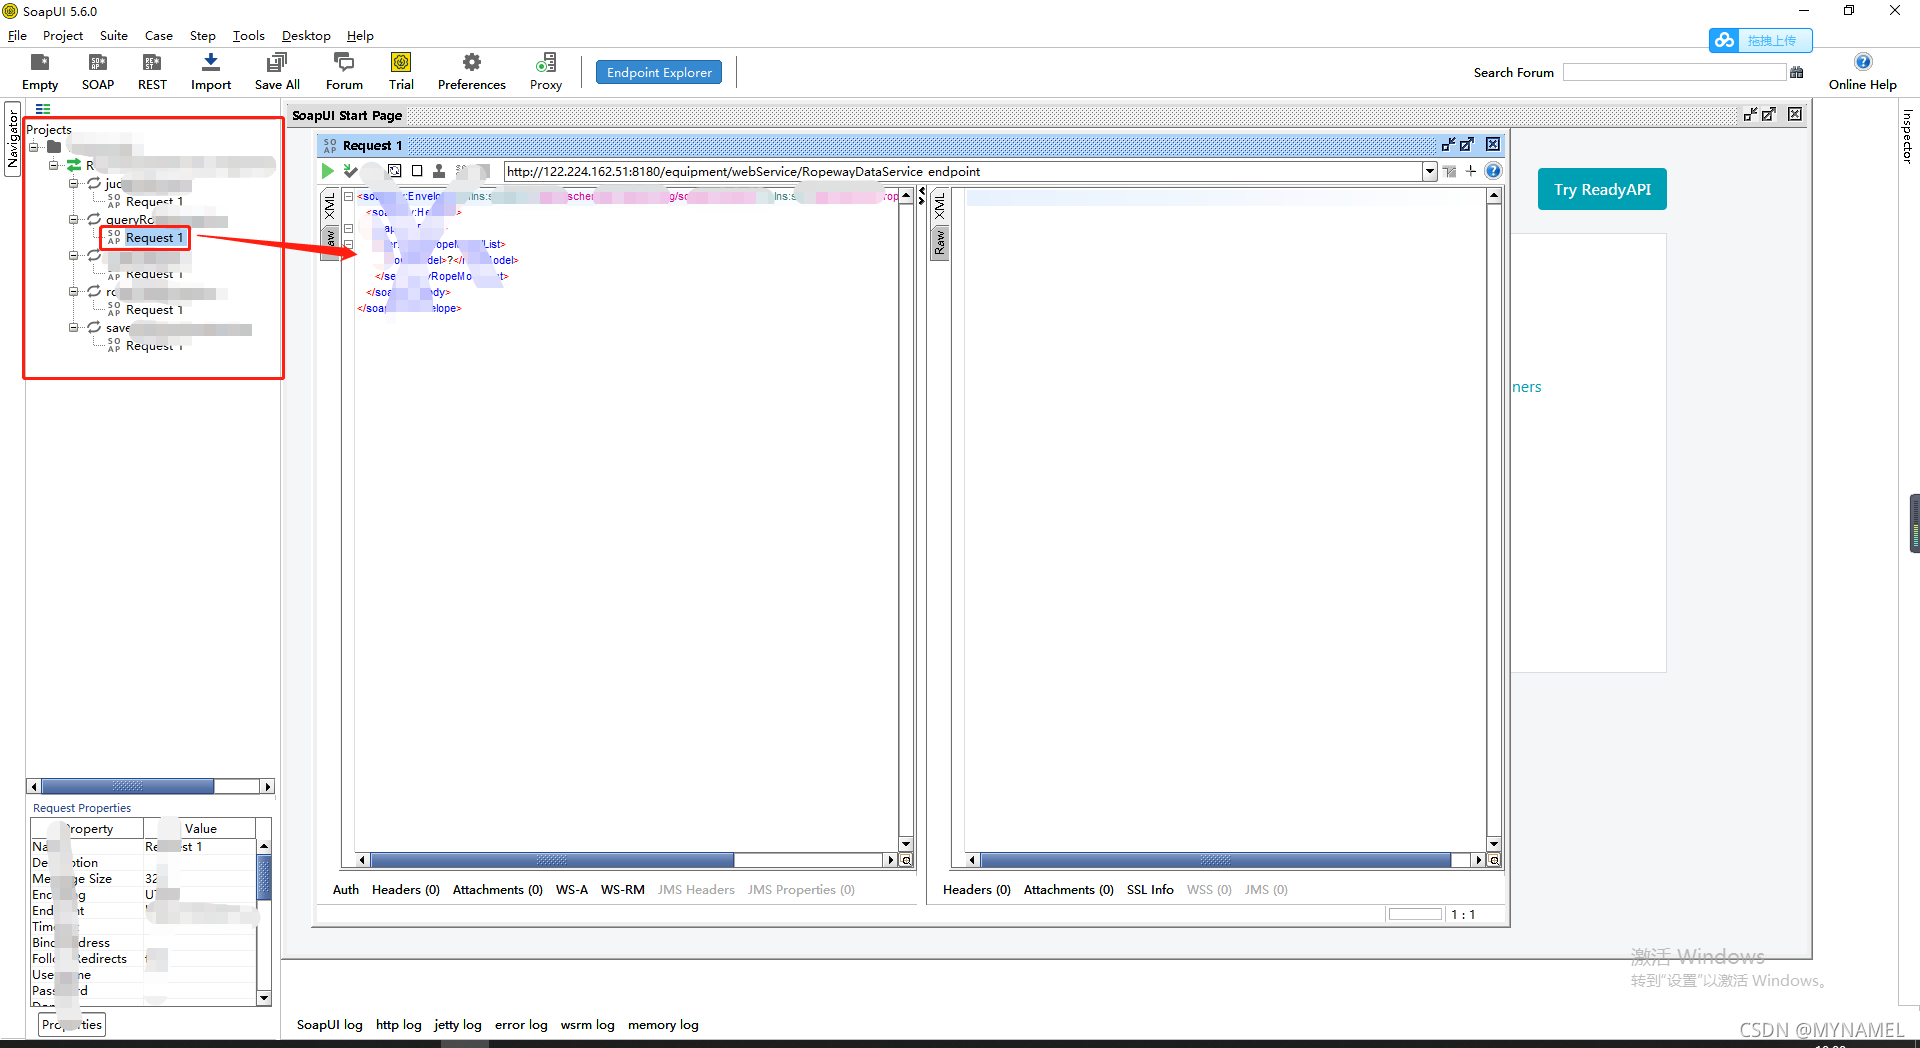1920x1048 pixels.
Task: Click the Search Forum binoculars icon
Action: (x=1797, y=72)
